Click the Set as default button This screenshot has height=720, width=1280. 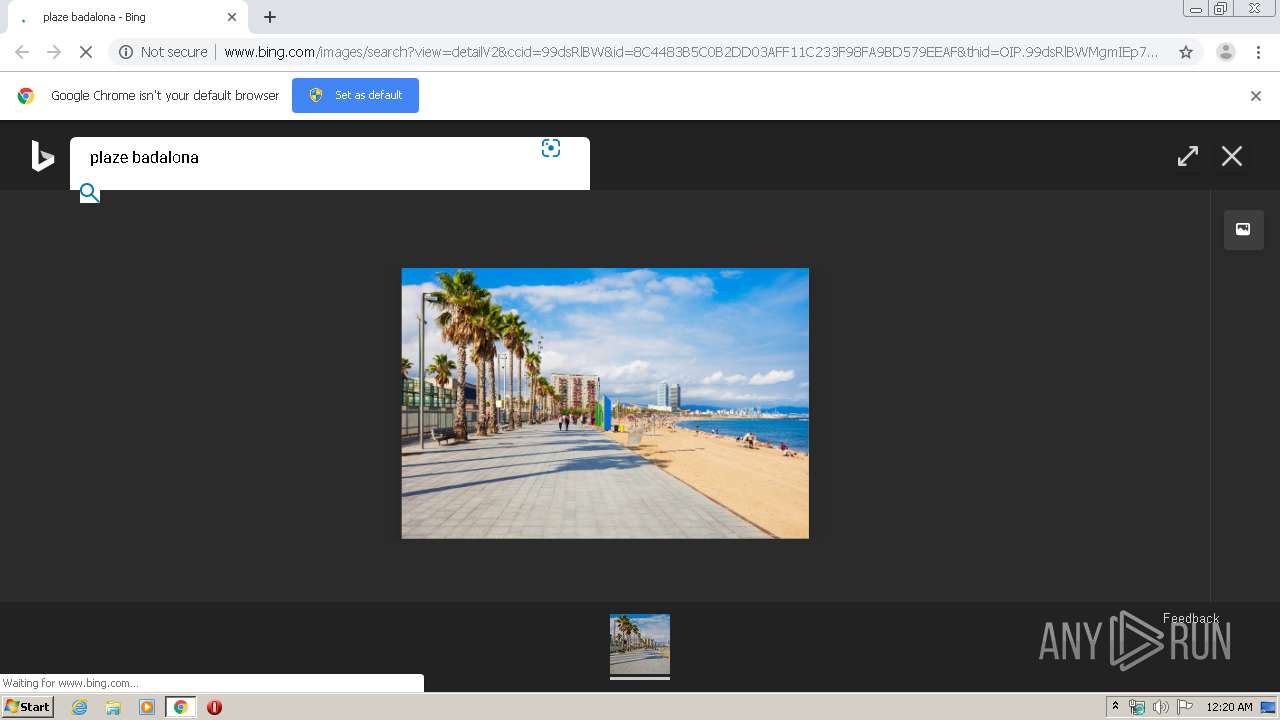355,95
